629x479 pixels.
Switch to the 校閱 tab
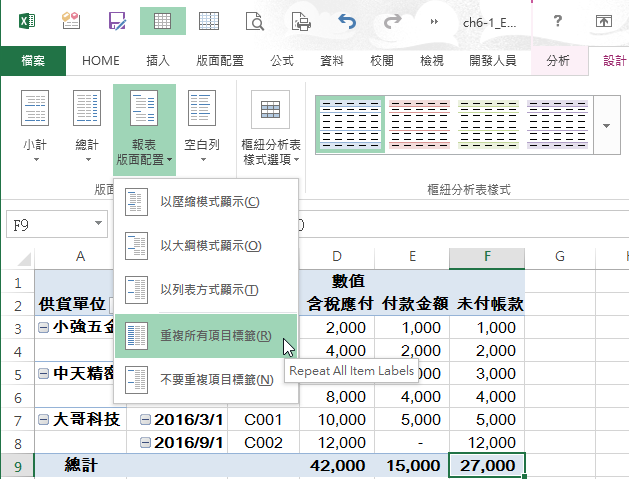pyautogui.click(x=381, y=61)
